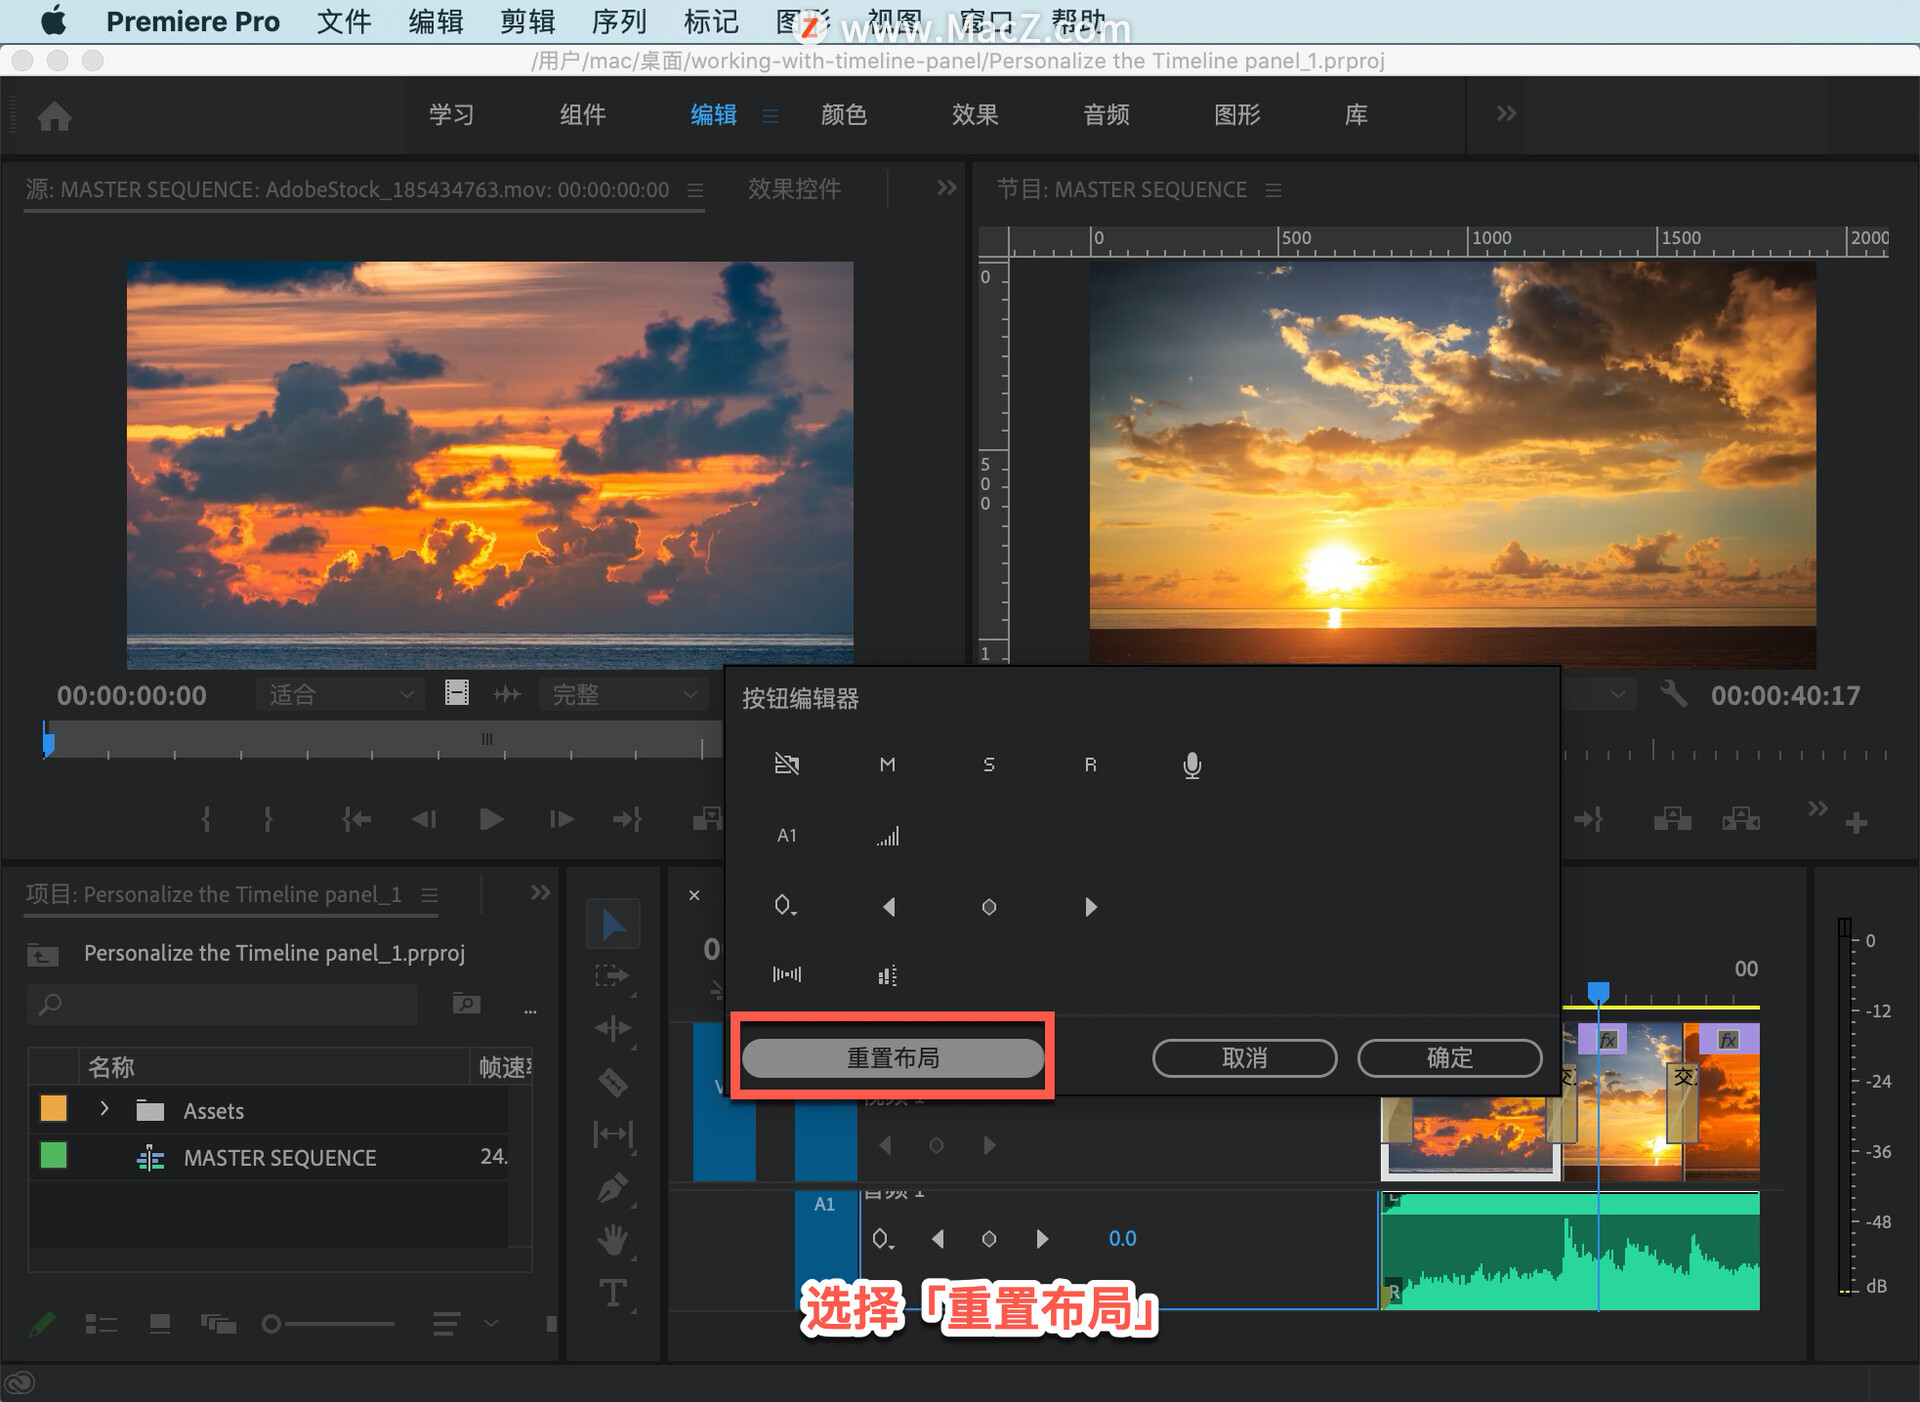Open the 文件 menu
This screenshot has height=1402, width=1920.
click(x=343, y=21)
